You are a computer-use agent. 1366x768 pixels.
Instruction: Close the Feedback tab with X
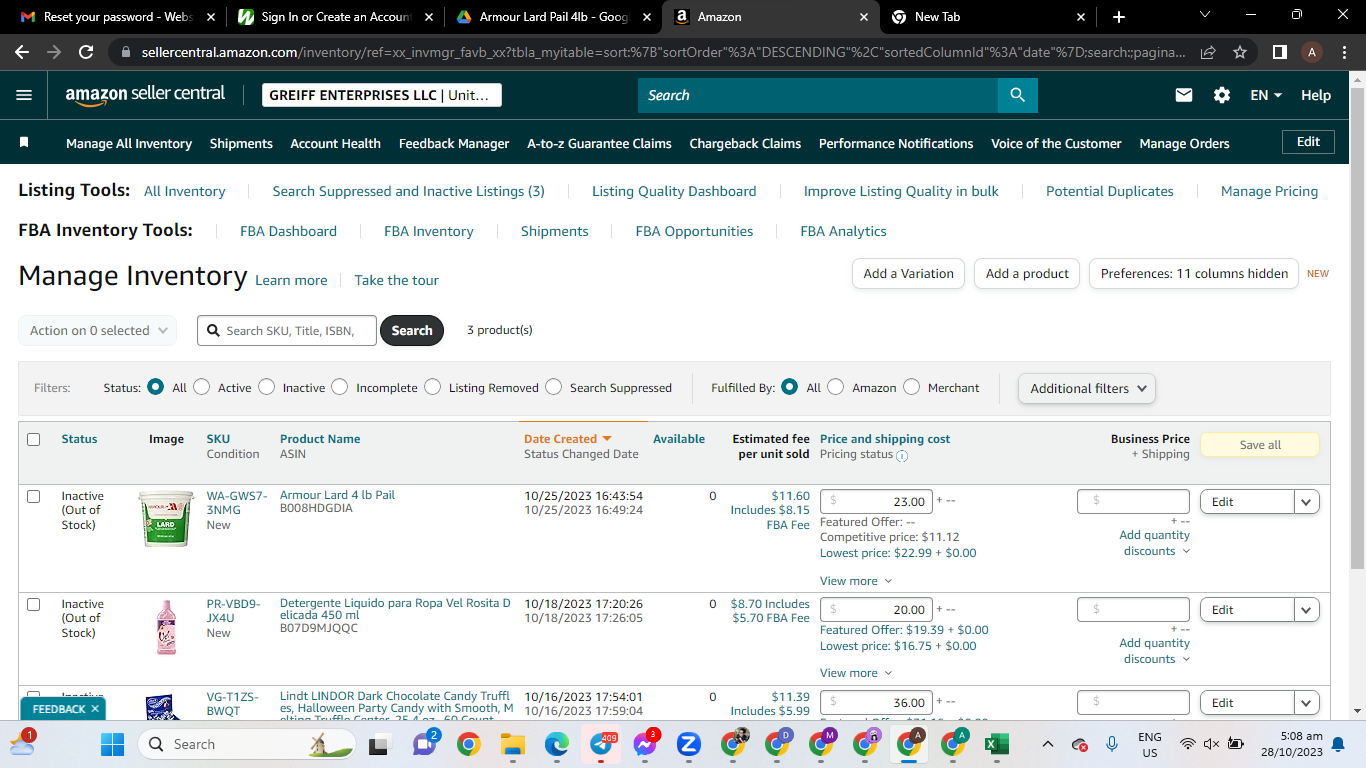95,709
